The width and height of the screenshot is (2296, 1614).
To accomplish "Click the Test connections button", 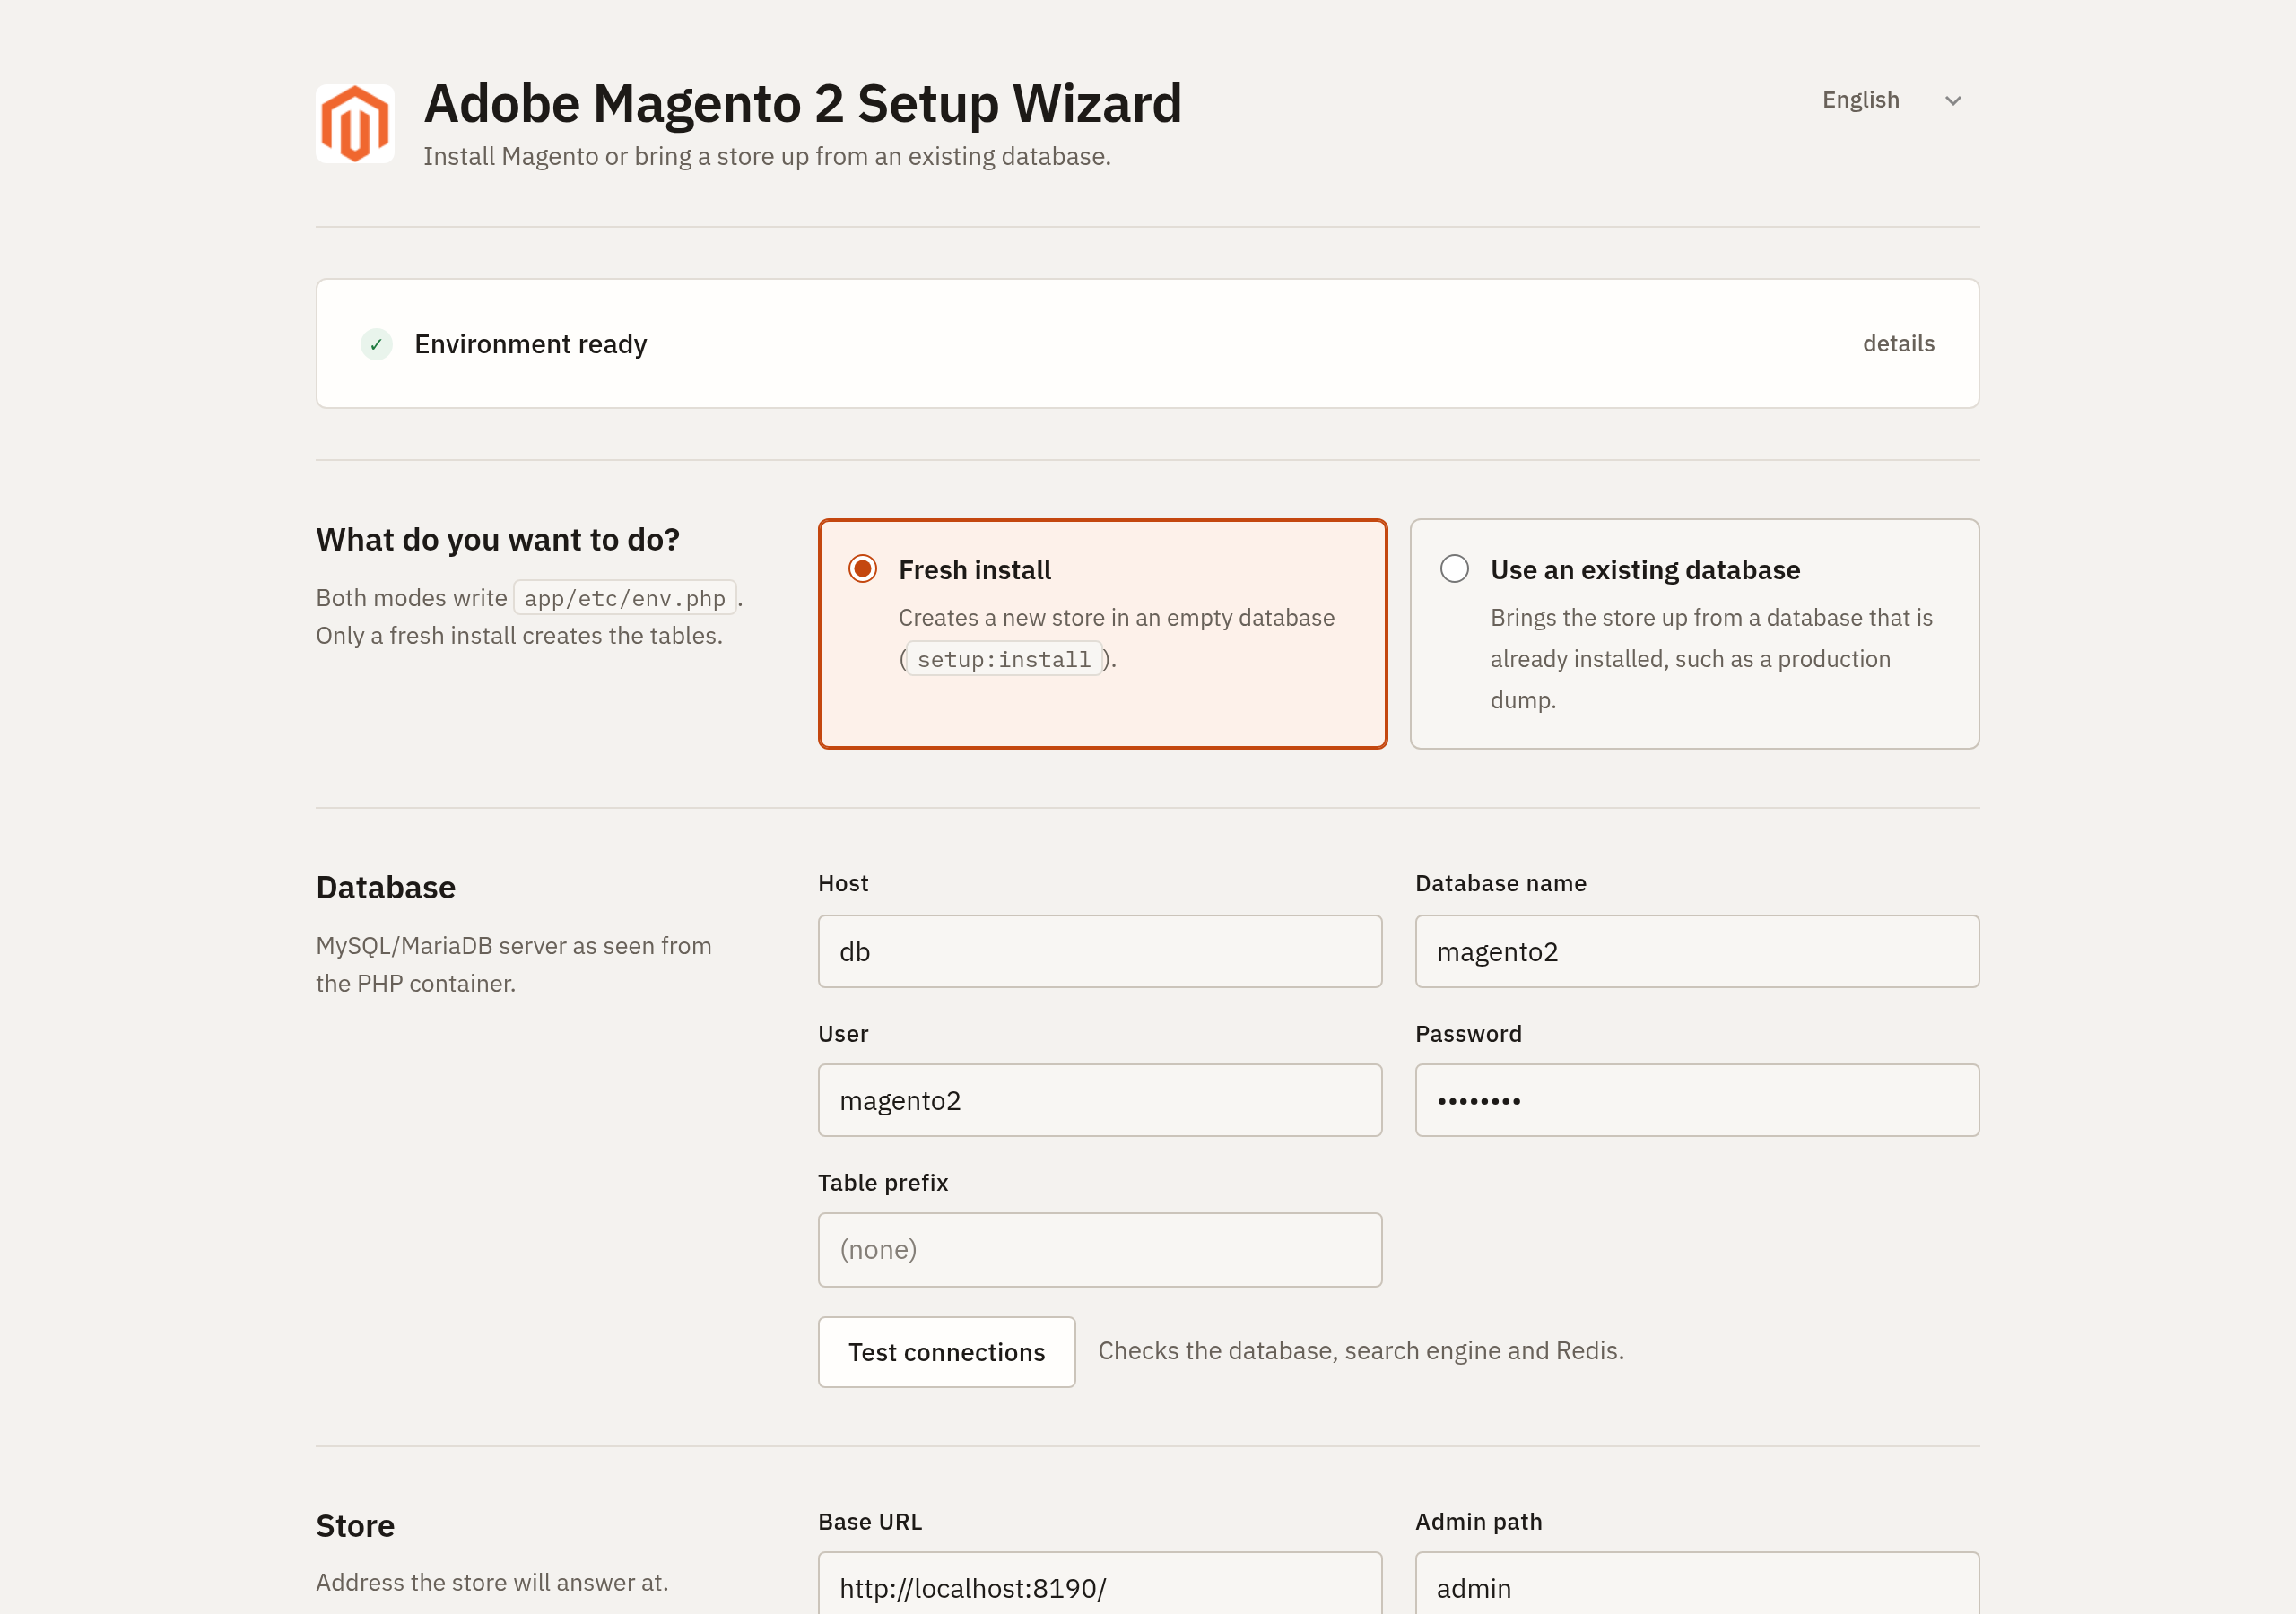I will [x=946, y=1352].
